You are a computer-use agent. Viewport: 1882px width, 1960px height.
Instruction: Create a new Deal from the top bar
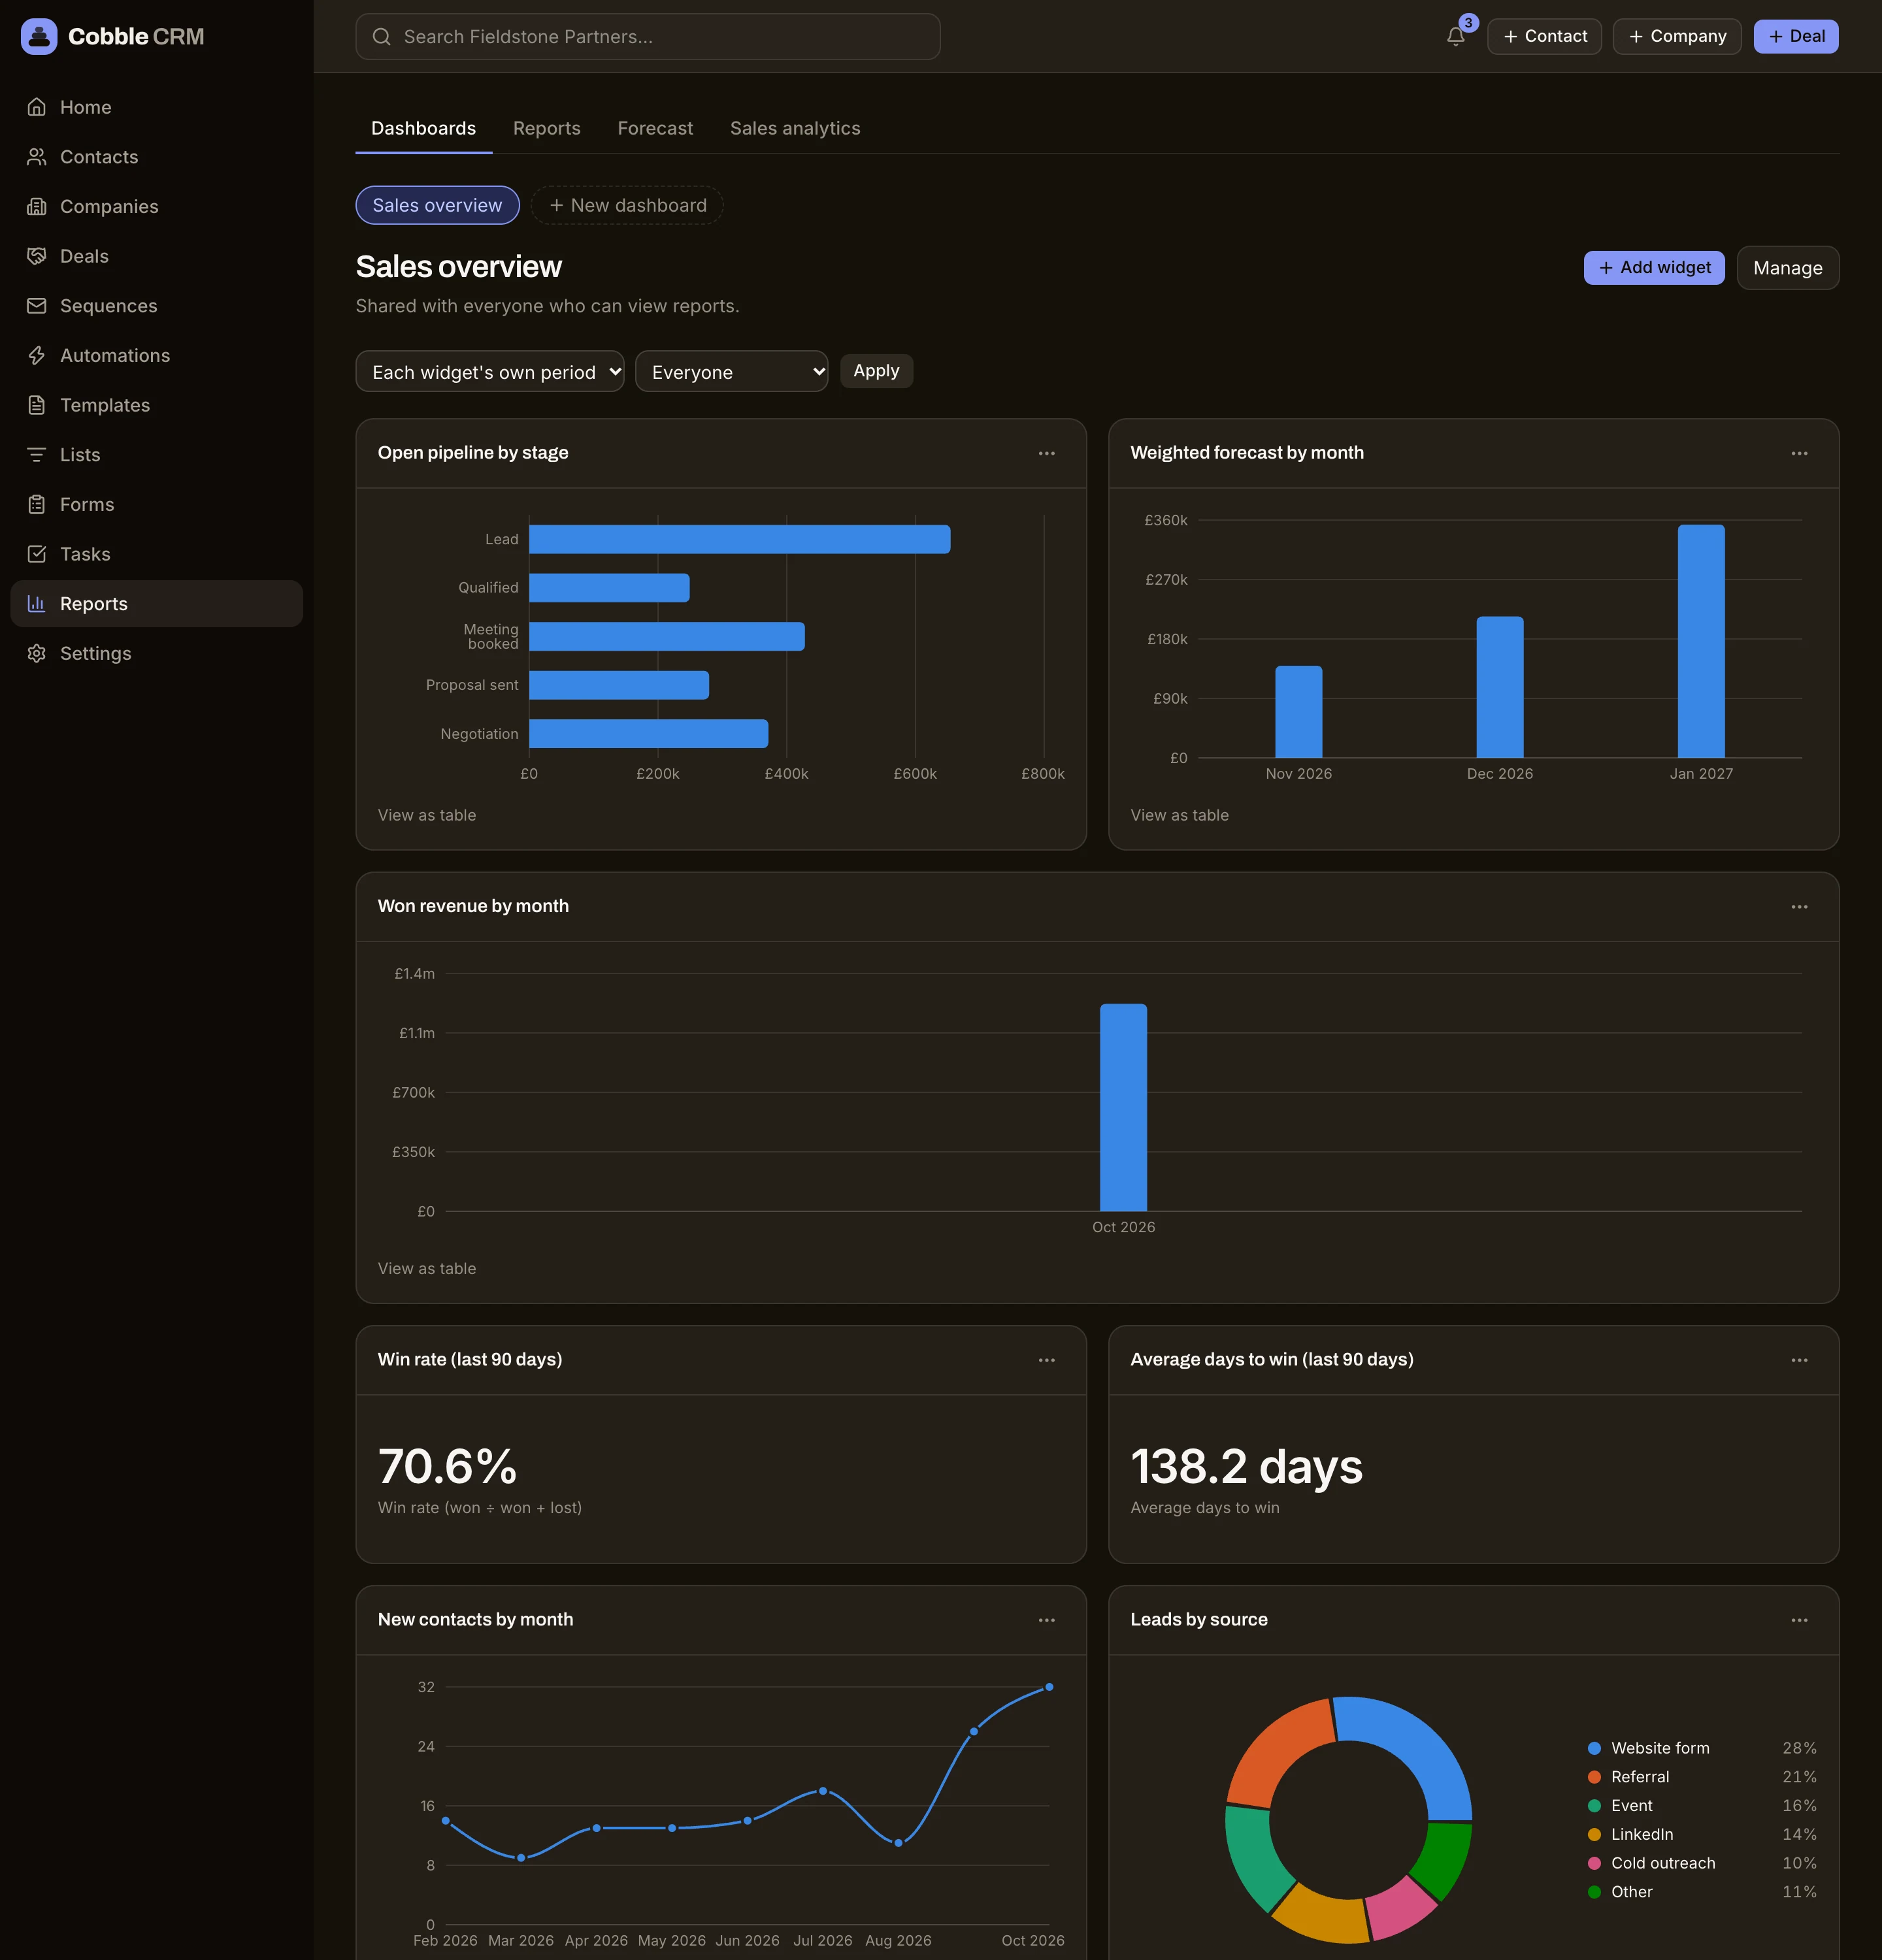click(1796, 37)
